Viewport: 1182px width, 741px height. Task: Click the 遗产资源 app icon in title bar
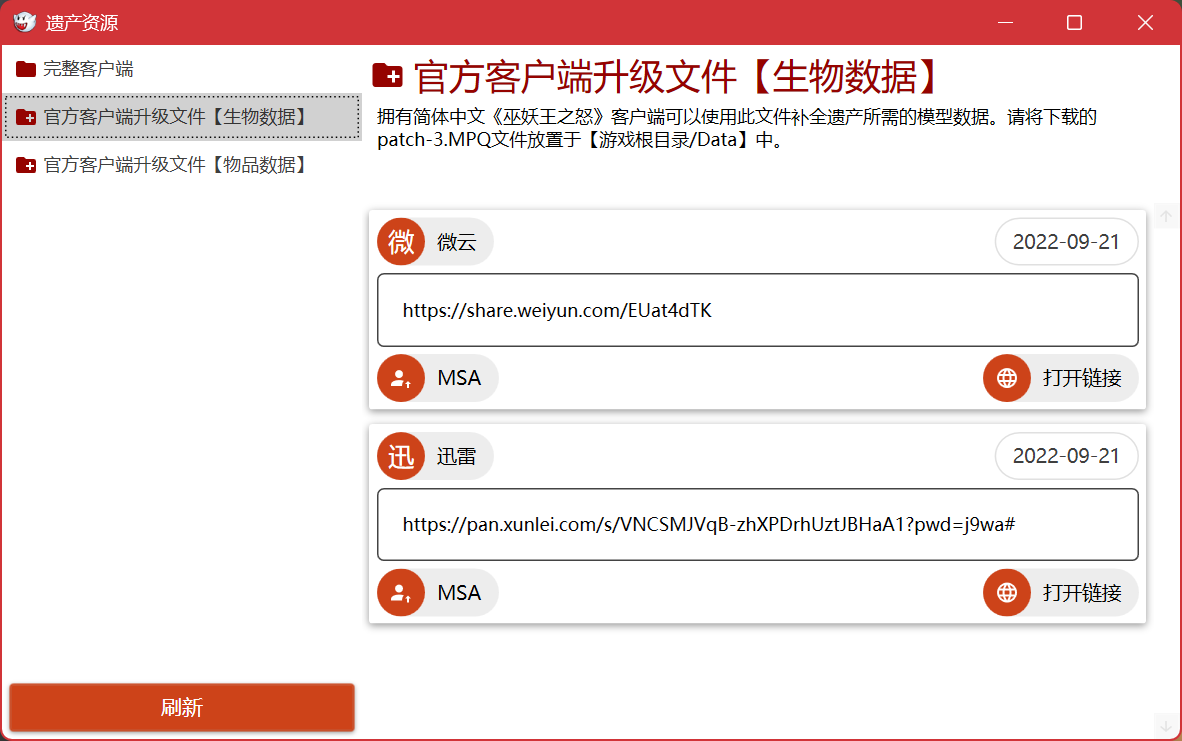pyautogui.click(x=25, y=22)
